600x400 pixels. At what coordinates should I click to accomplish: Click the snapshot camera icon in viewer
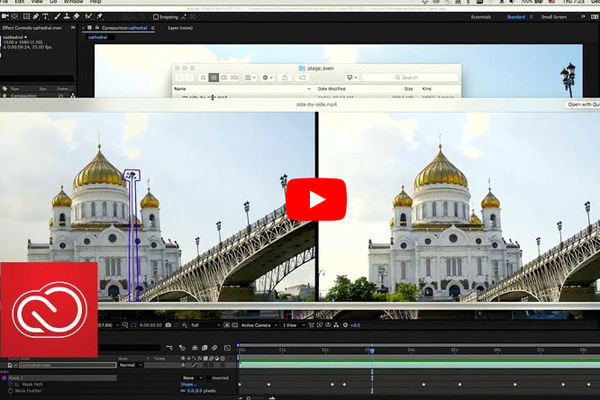point(167,325)
